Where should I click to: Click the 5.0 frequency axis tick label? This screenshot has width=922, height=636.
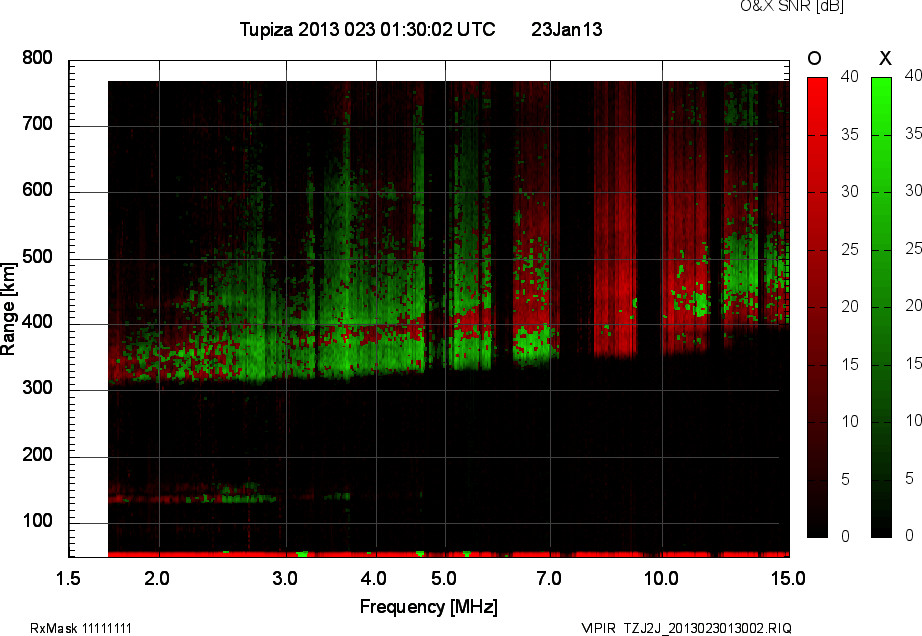tap(445, 578)
